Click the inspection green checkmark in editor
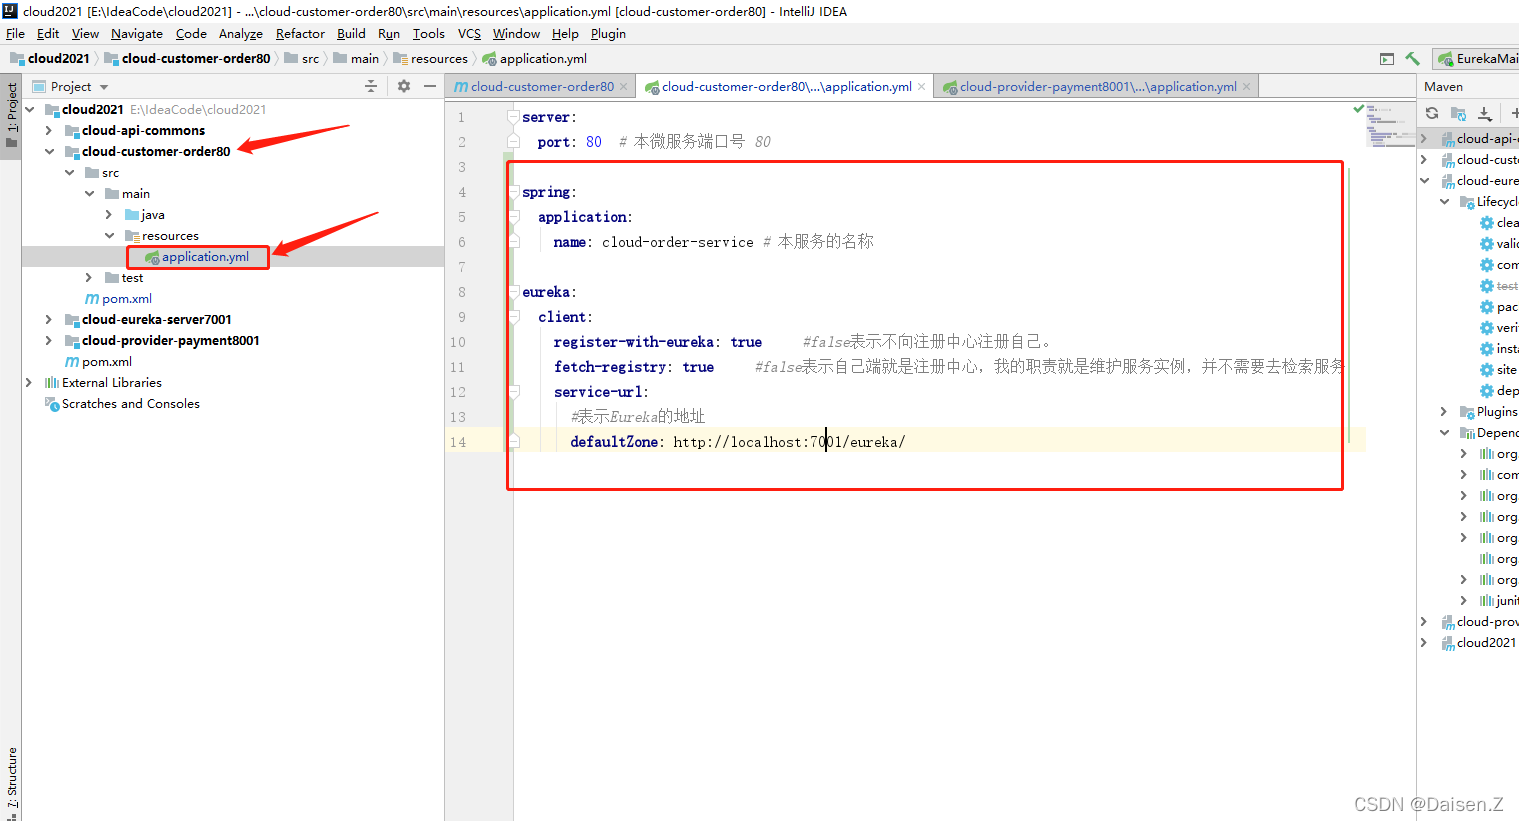1519x821 pixels. 1358,108
